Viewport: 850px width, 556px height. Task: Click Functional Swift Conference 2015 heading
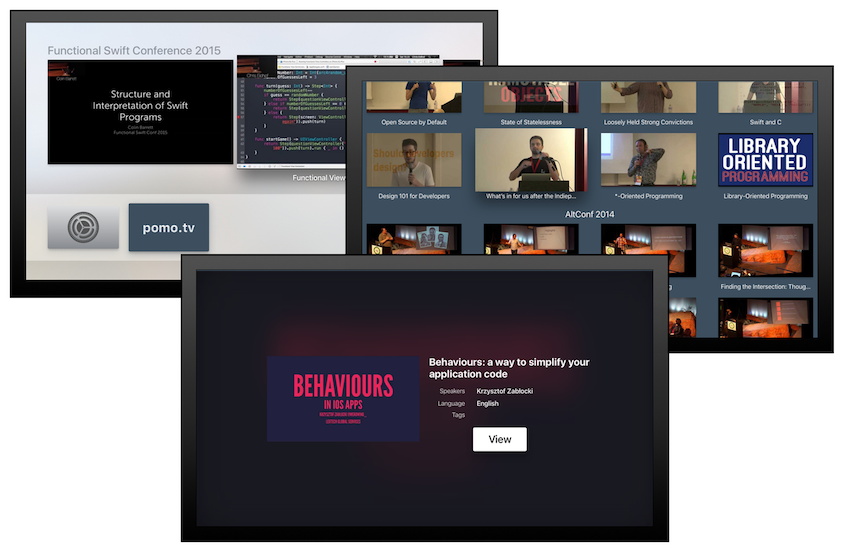point(134,50)
